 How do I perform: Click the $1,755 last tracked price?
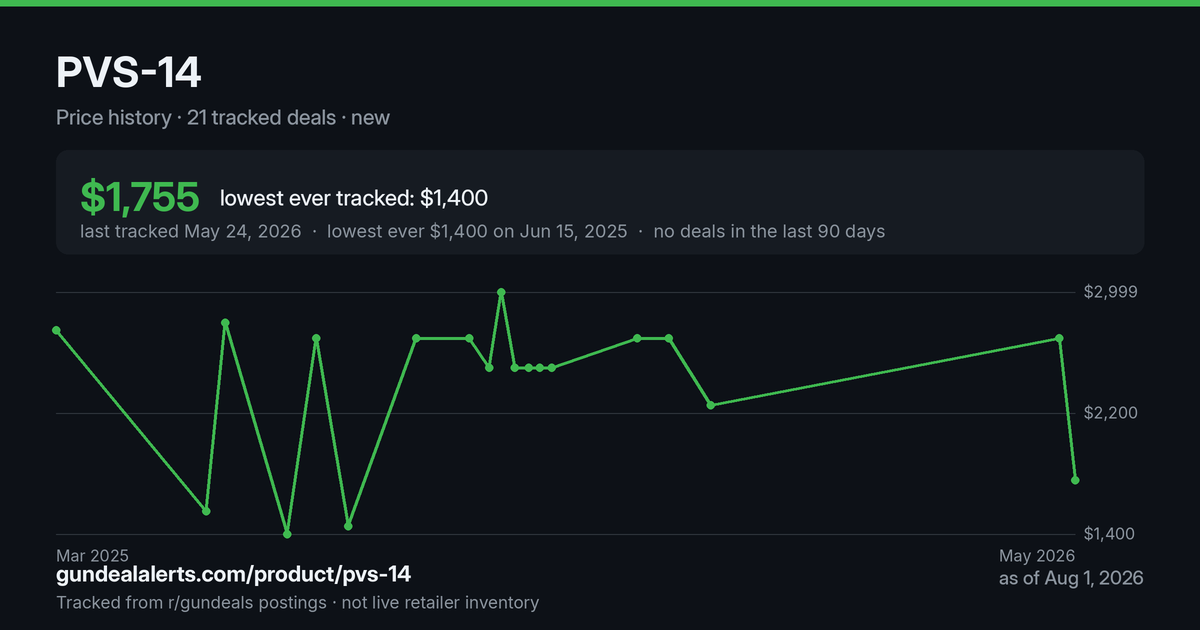[x=140, y=198]
